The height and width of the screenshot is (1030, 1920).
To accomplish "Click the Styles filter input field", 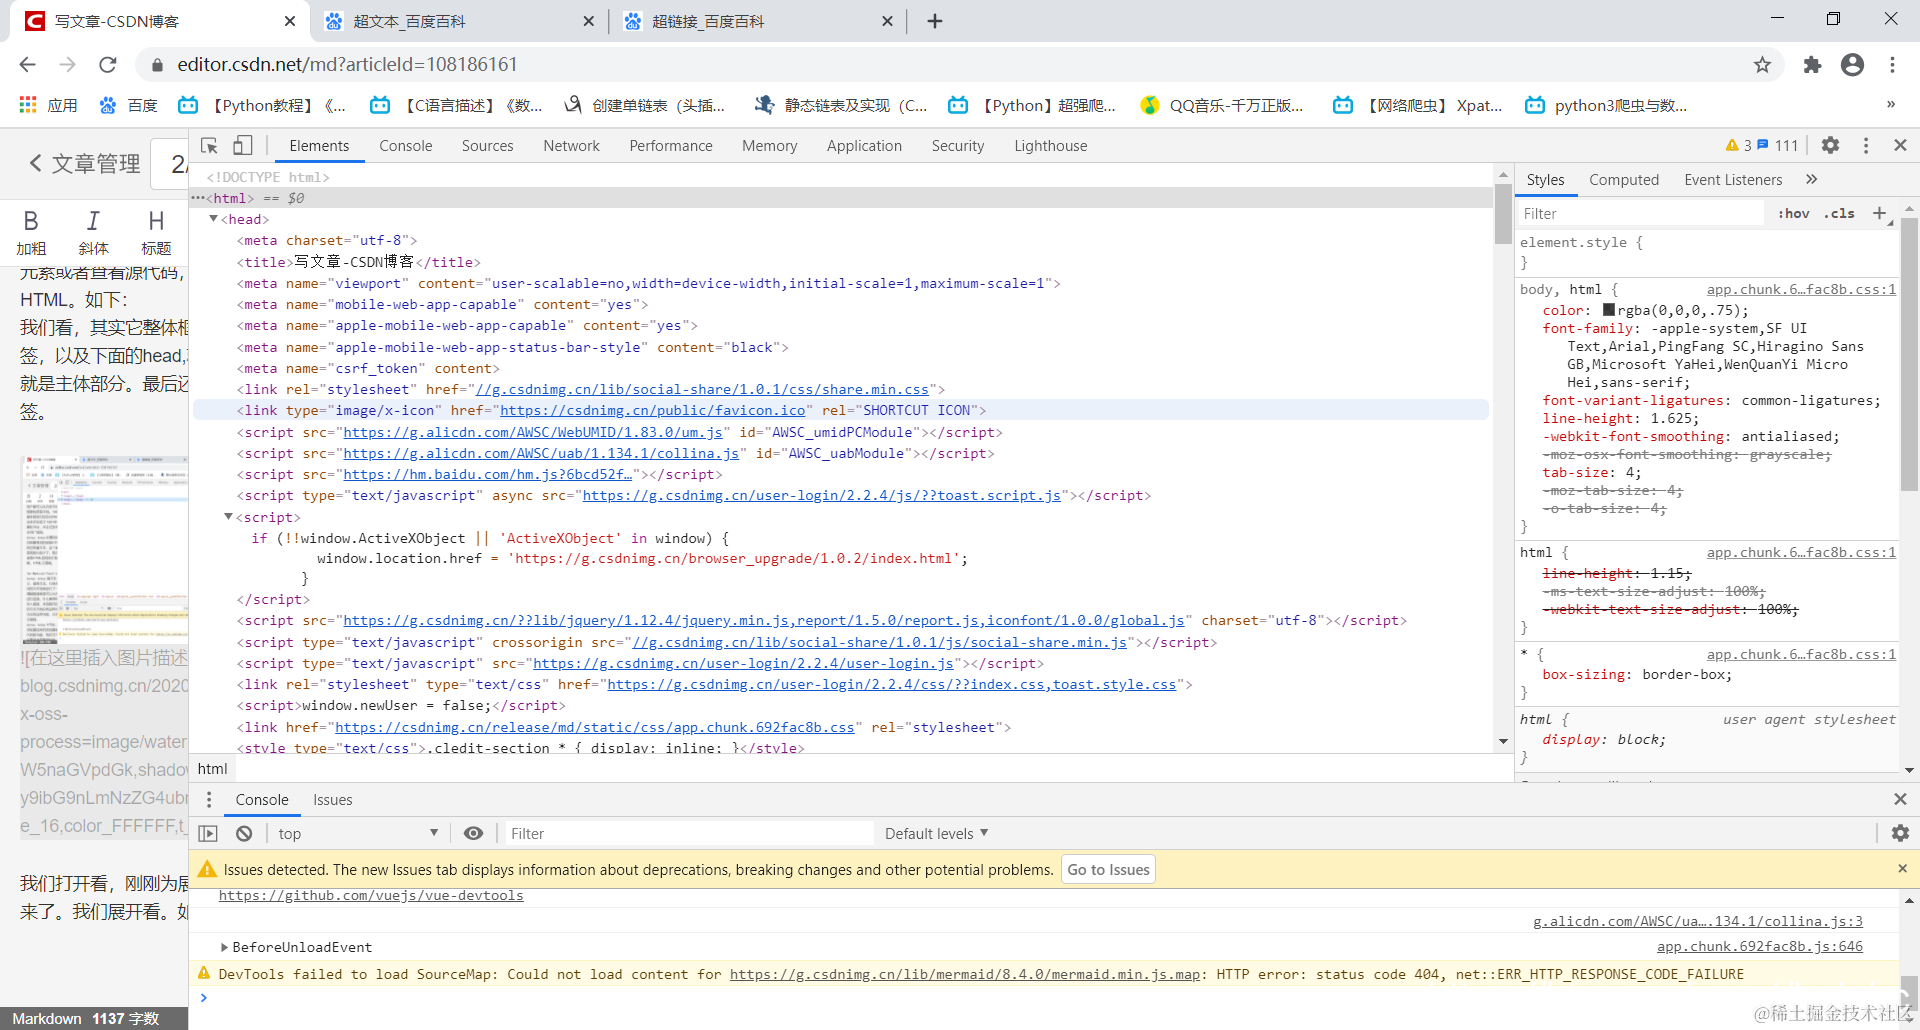I will (x=1640, y=213).
